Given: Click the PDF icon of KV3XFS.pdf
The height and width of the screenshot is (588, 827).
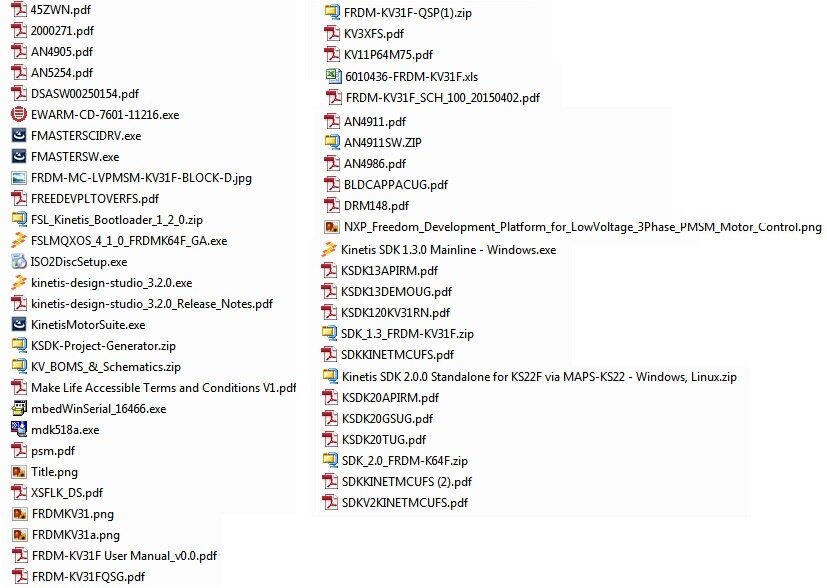Looking at the screenshot, I should 332,34.
